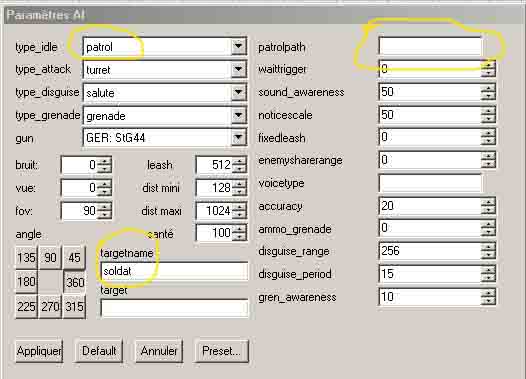Select the 135 angle button
The width and height of the screenshot is (526, 379).
[x=26, y=258]
